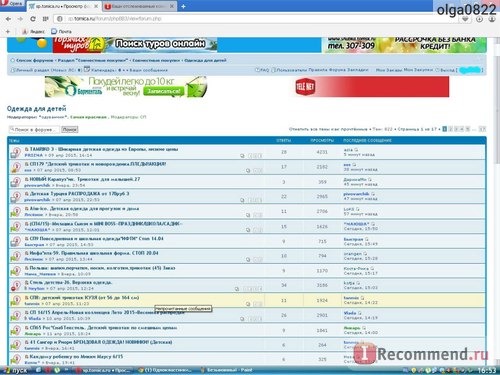Click mark all topics as read link

pos(328,129)
